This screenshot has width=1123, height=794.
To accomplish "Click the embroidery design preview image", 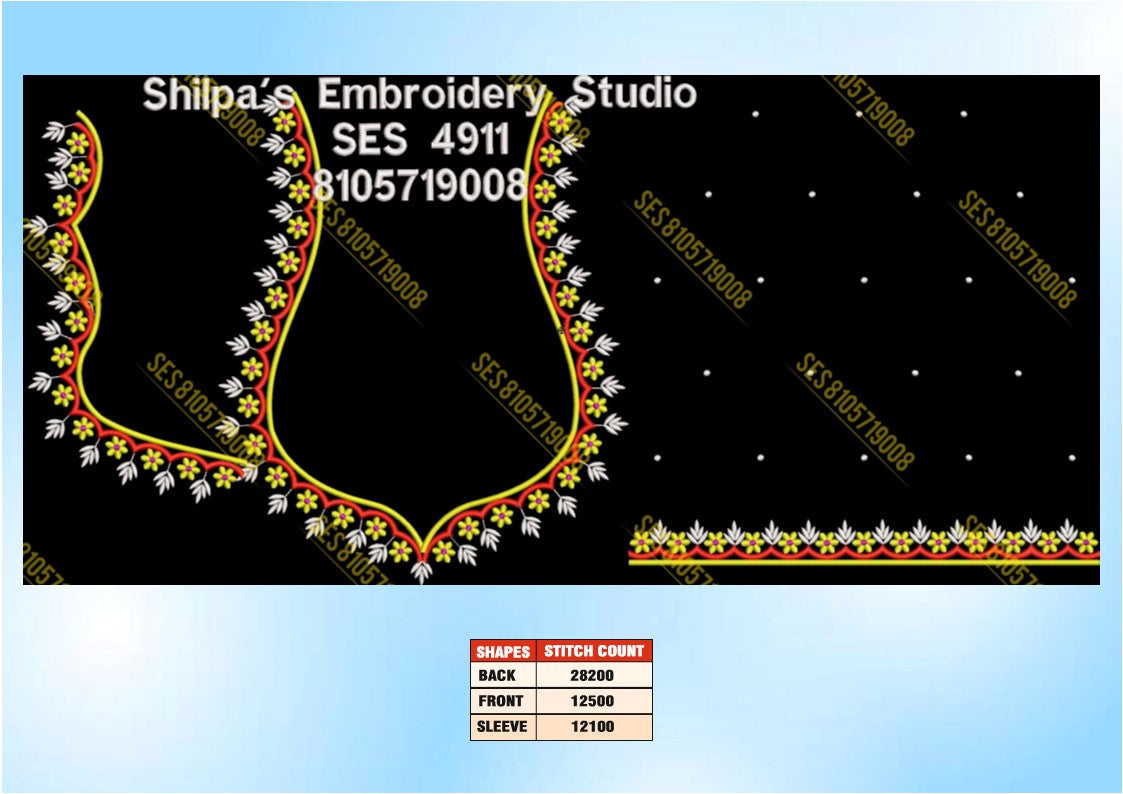I will (x=562, y=330).
